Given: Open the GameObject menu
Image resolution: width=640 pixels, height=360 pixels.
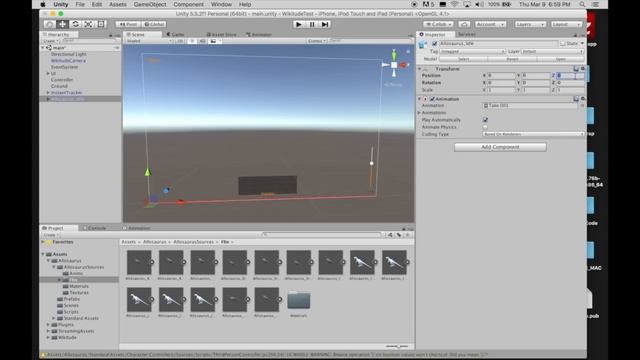Looking at the screenshot, I should pyautogui.click(x=150, y=4).
